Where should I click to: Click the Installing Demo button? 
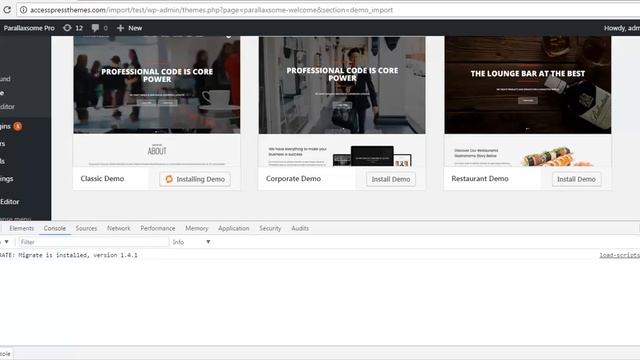pos(195,179)
